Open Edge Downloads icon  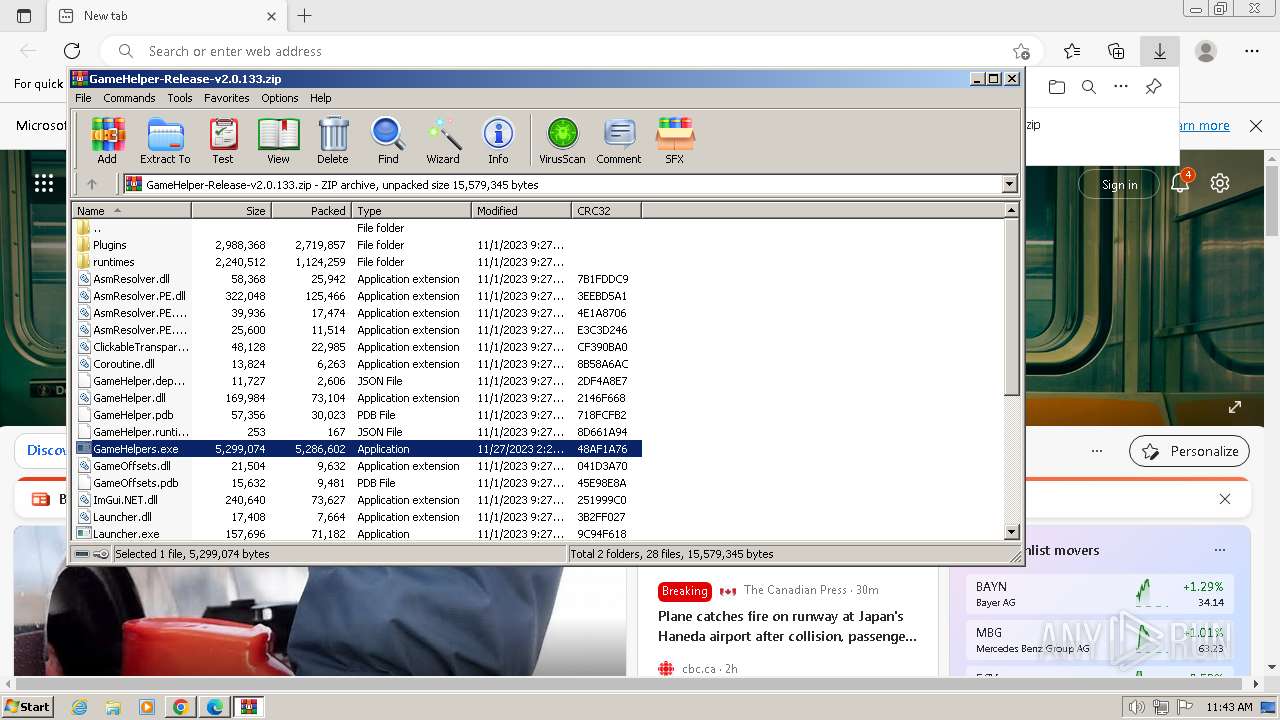pos(1160,51)
